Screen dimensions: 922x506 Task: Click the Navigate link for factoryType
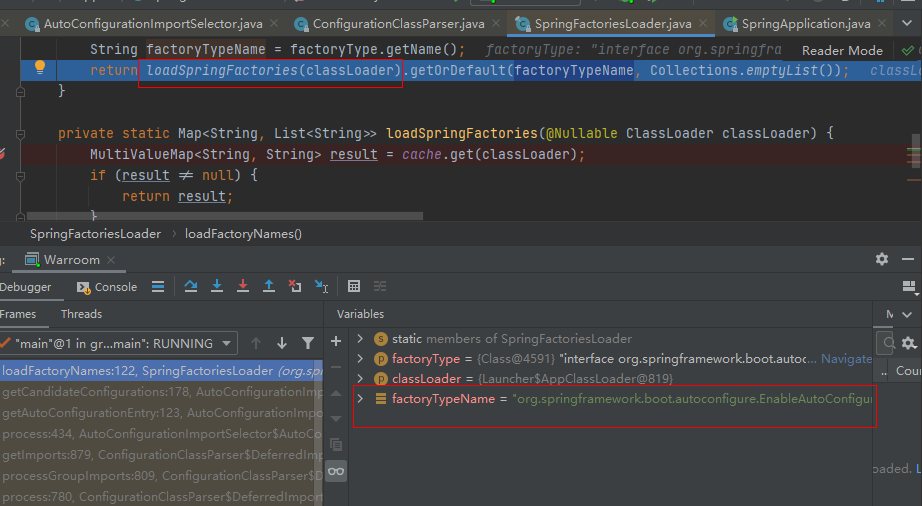pos(847,358)
